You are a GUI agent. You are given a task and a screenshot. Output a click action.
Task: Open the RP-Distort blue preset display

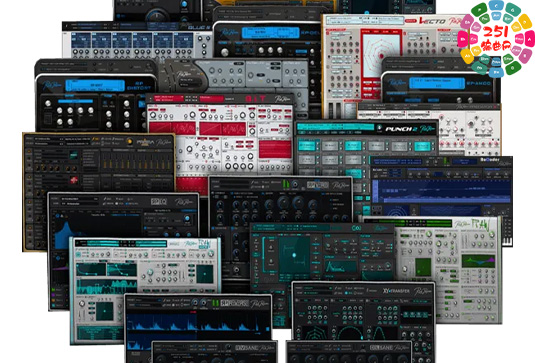(96, 86)
